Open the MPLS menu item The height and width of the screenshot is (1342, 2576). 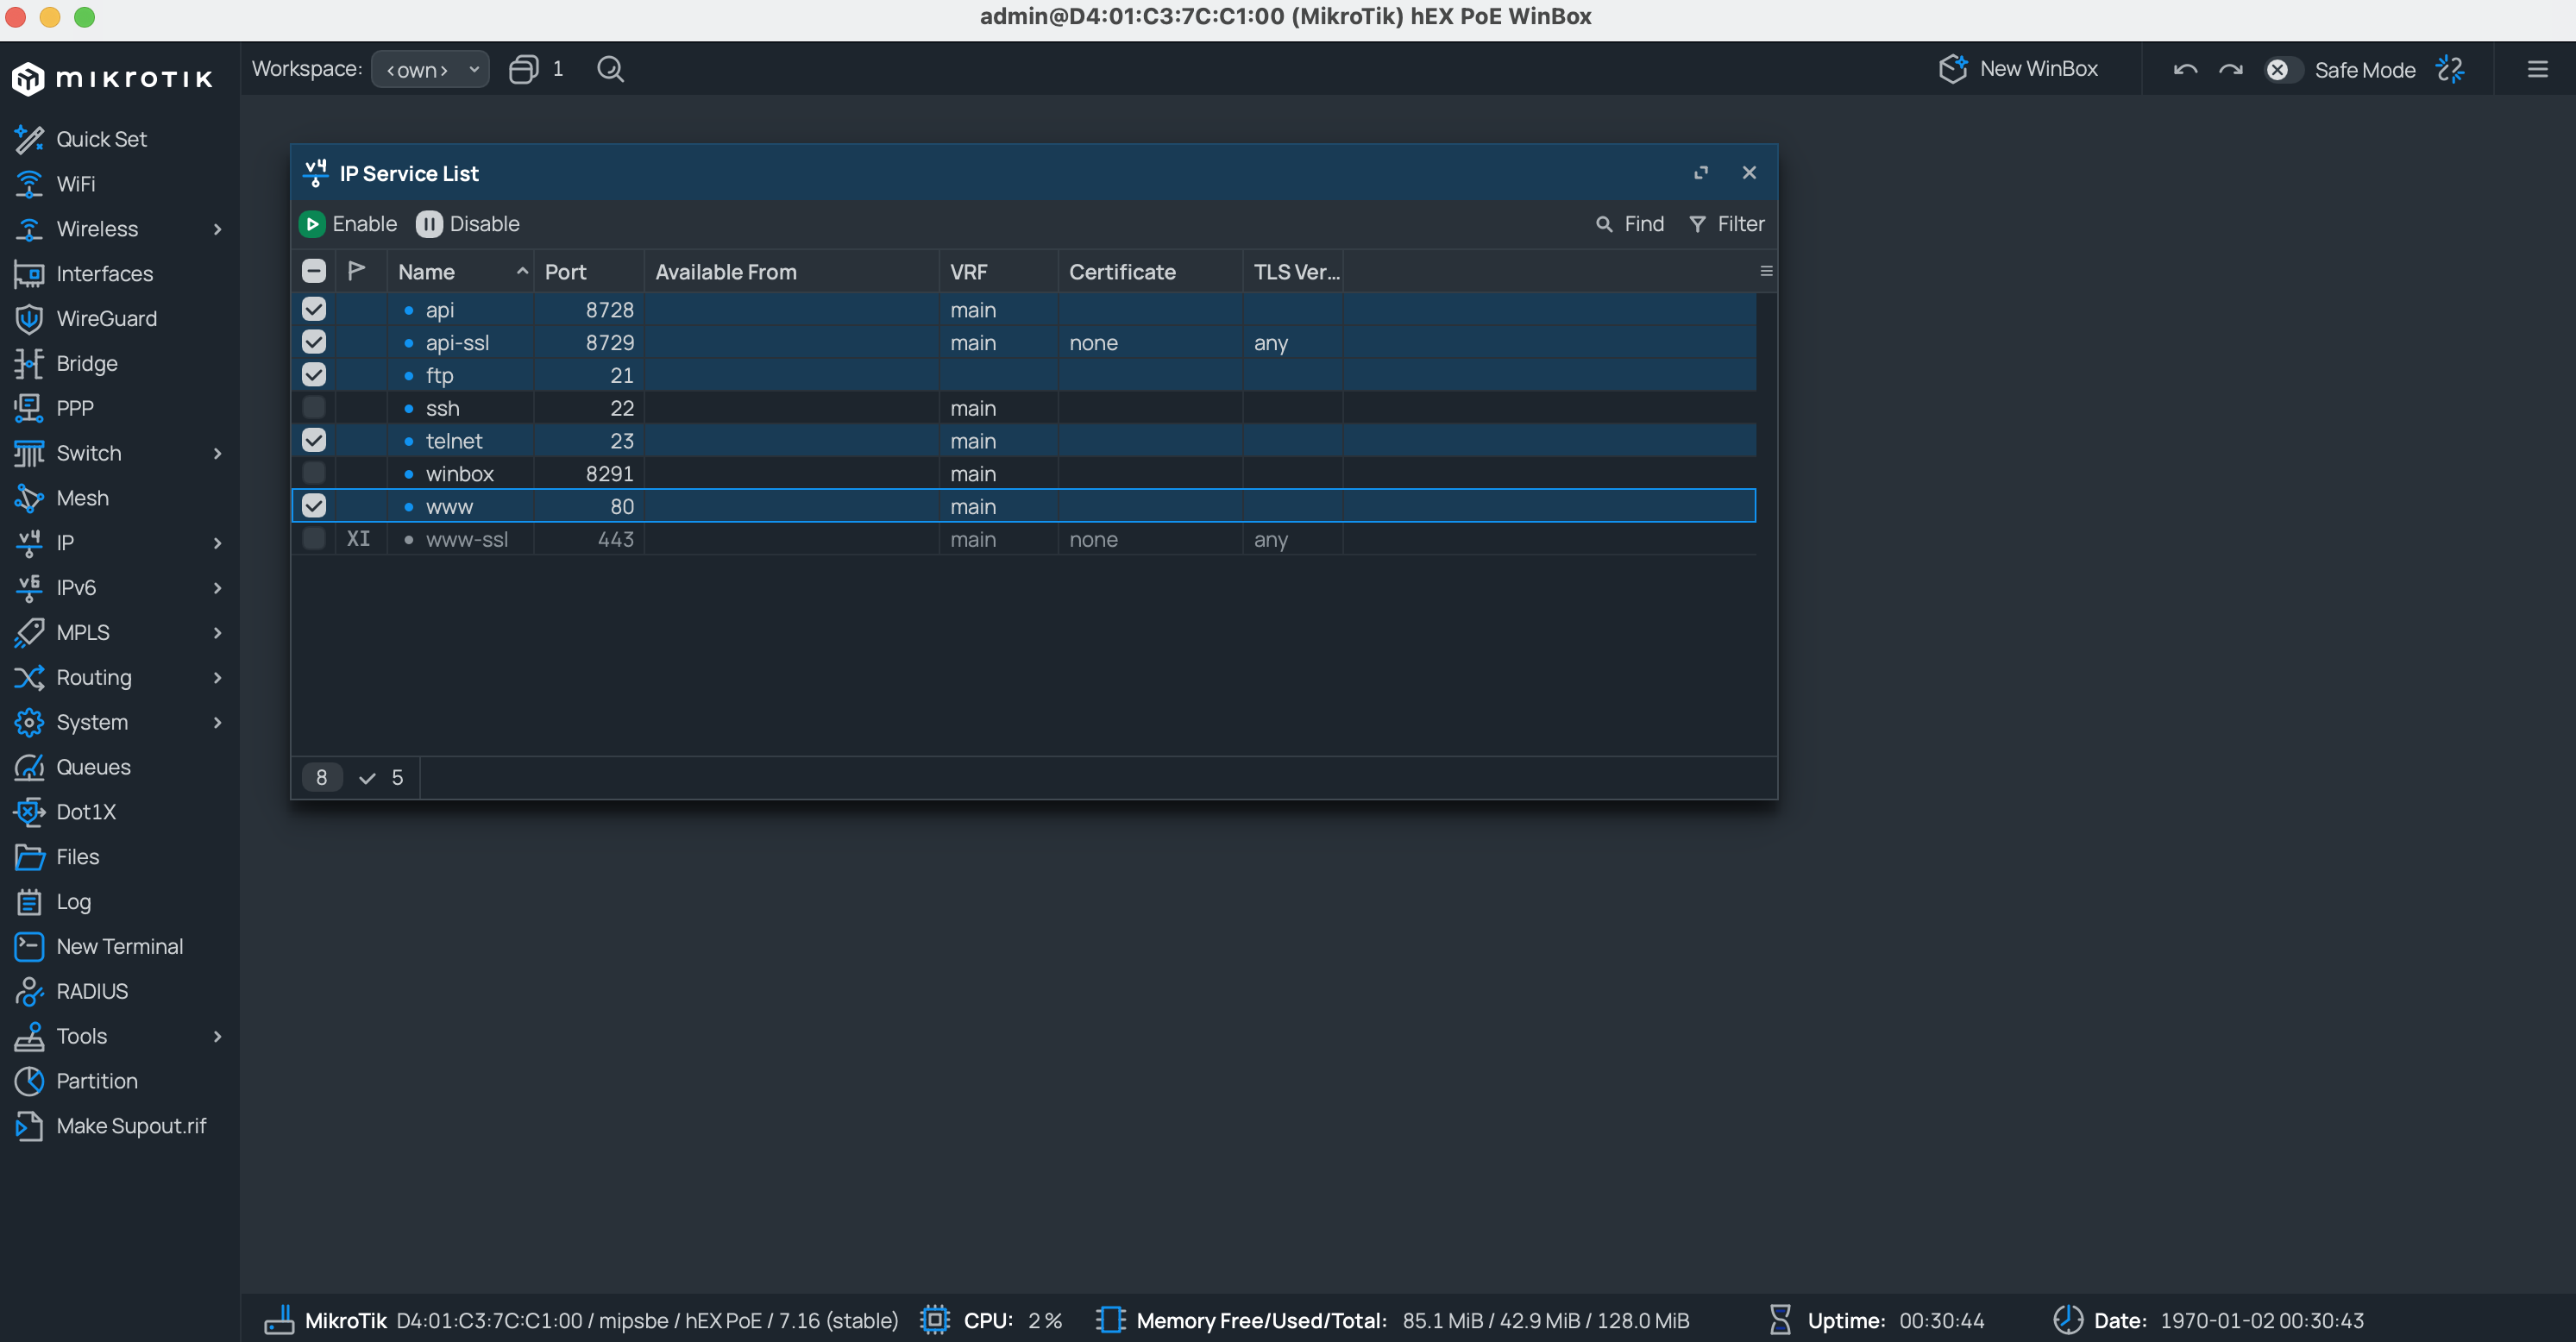coord(120,633)
